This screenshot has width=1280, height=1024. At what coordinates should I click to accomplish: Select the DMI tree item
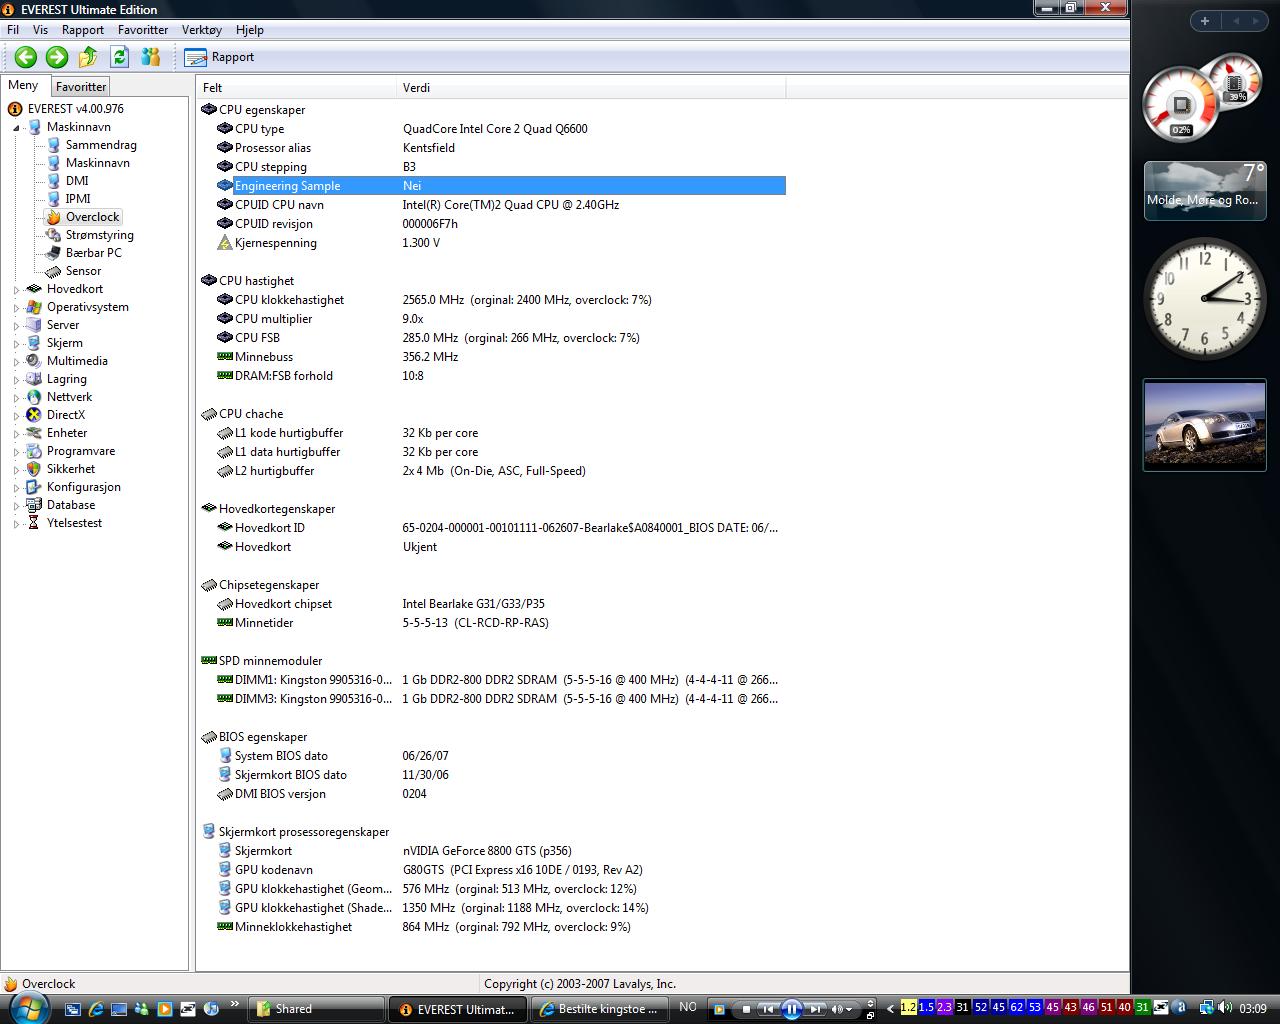[77, 181]
